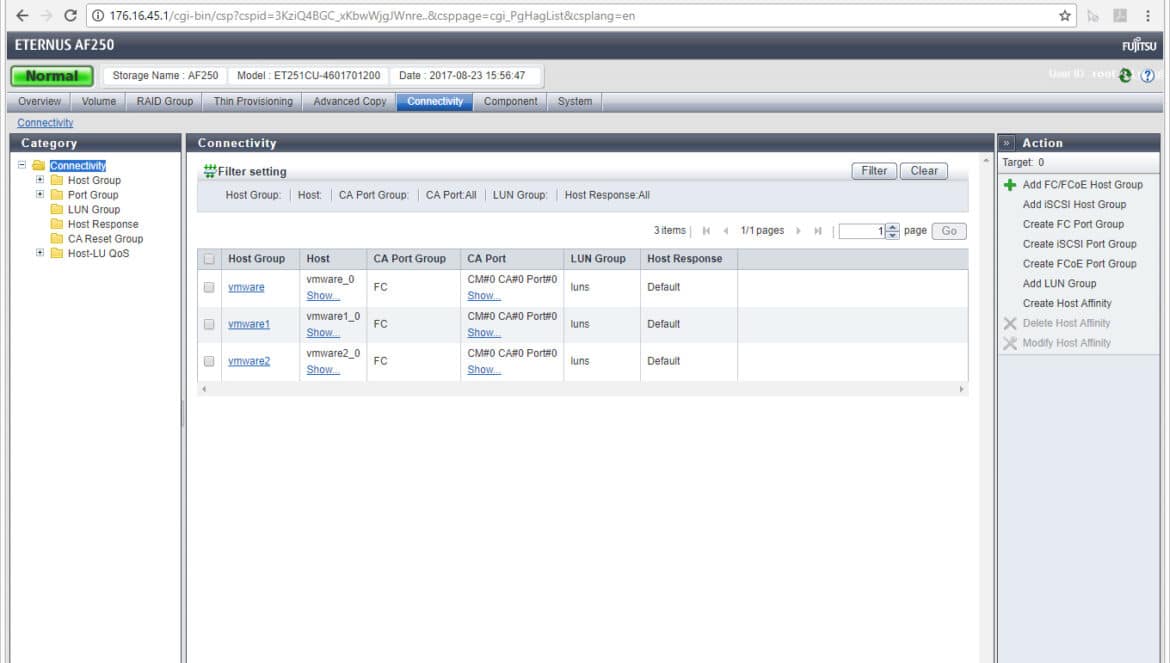Click Add iSCSI Host Group action

pyautogui.click(x=1074, y=204)
